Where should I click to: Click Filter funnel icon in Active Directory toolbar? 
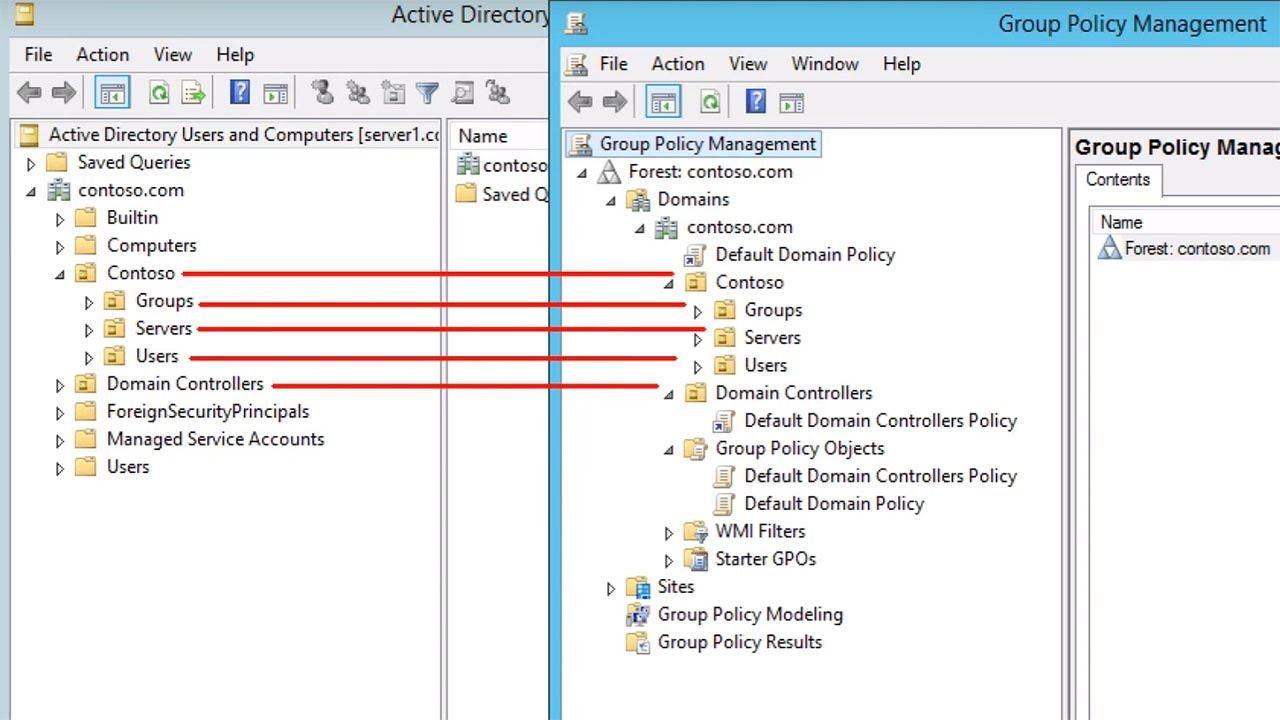coord(427,93)
